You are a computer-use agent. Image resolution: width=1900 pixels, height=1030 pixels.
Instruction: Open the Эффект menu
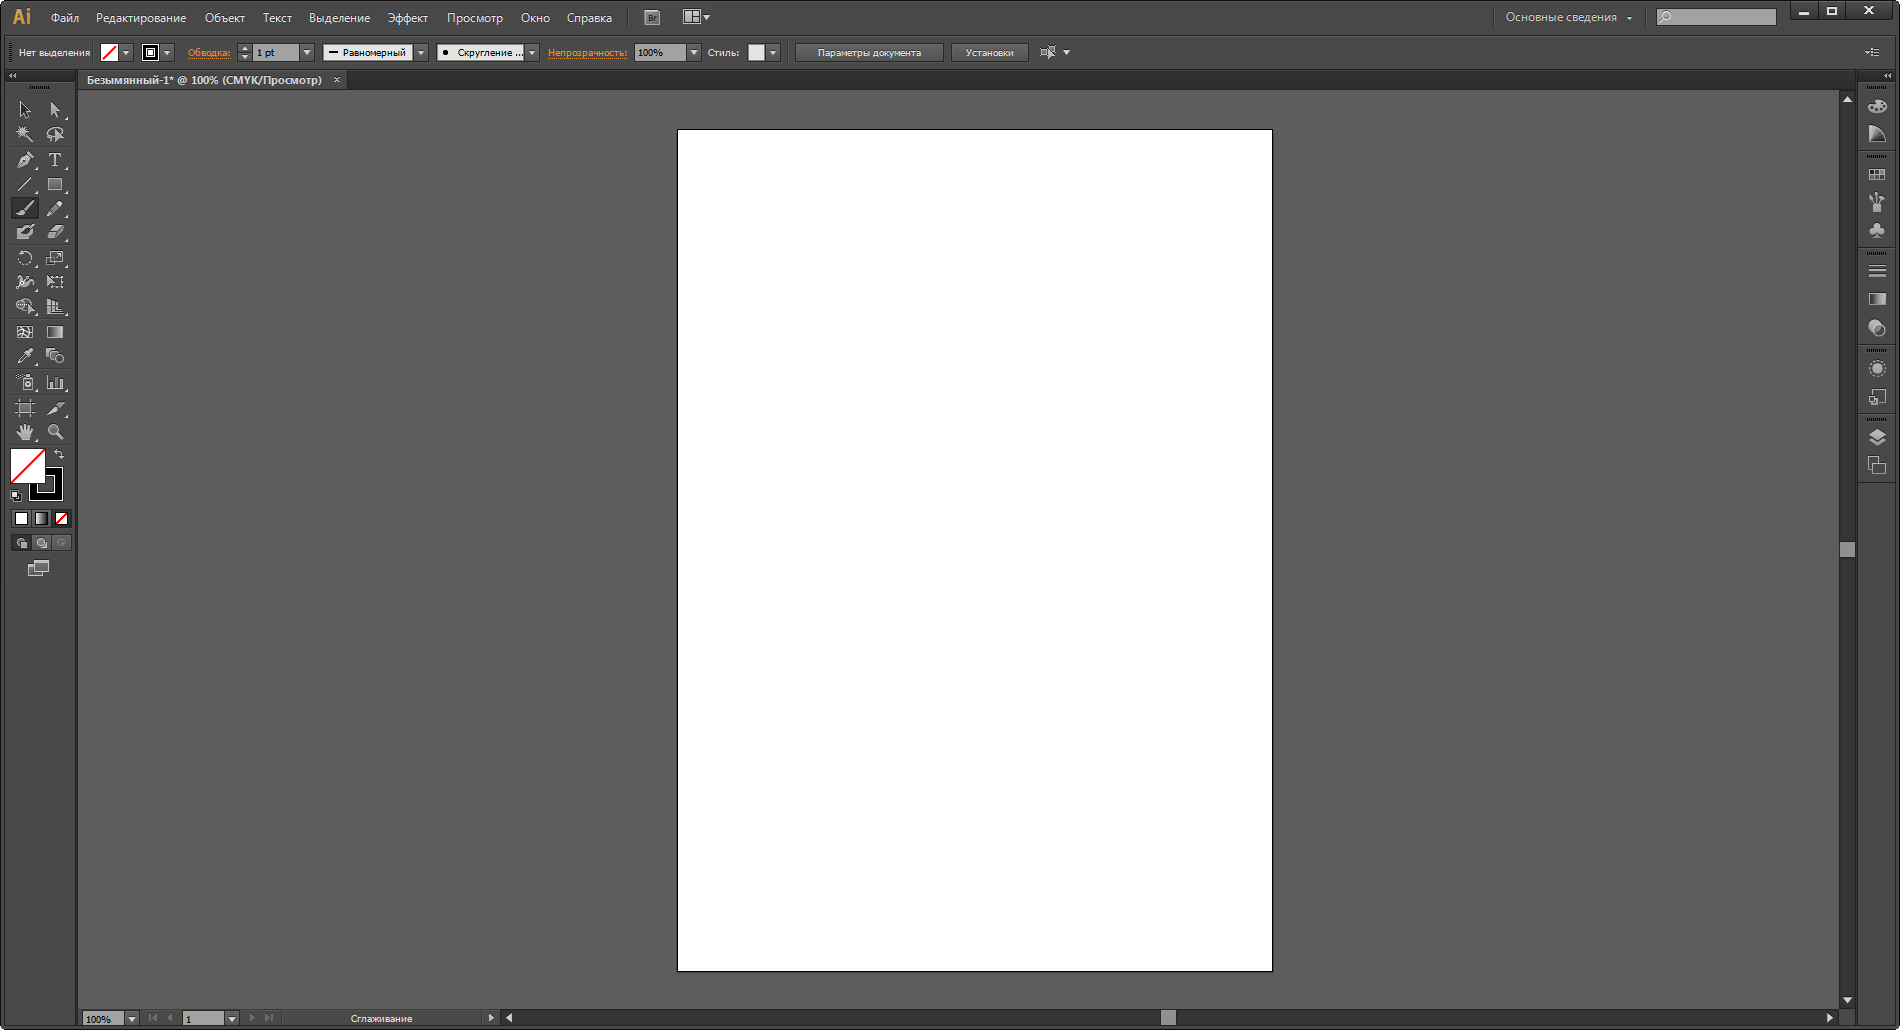tap(407, 18)
